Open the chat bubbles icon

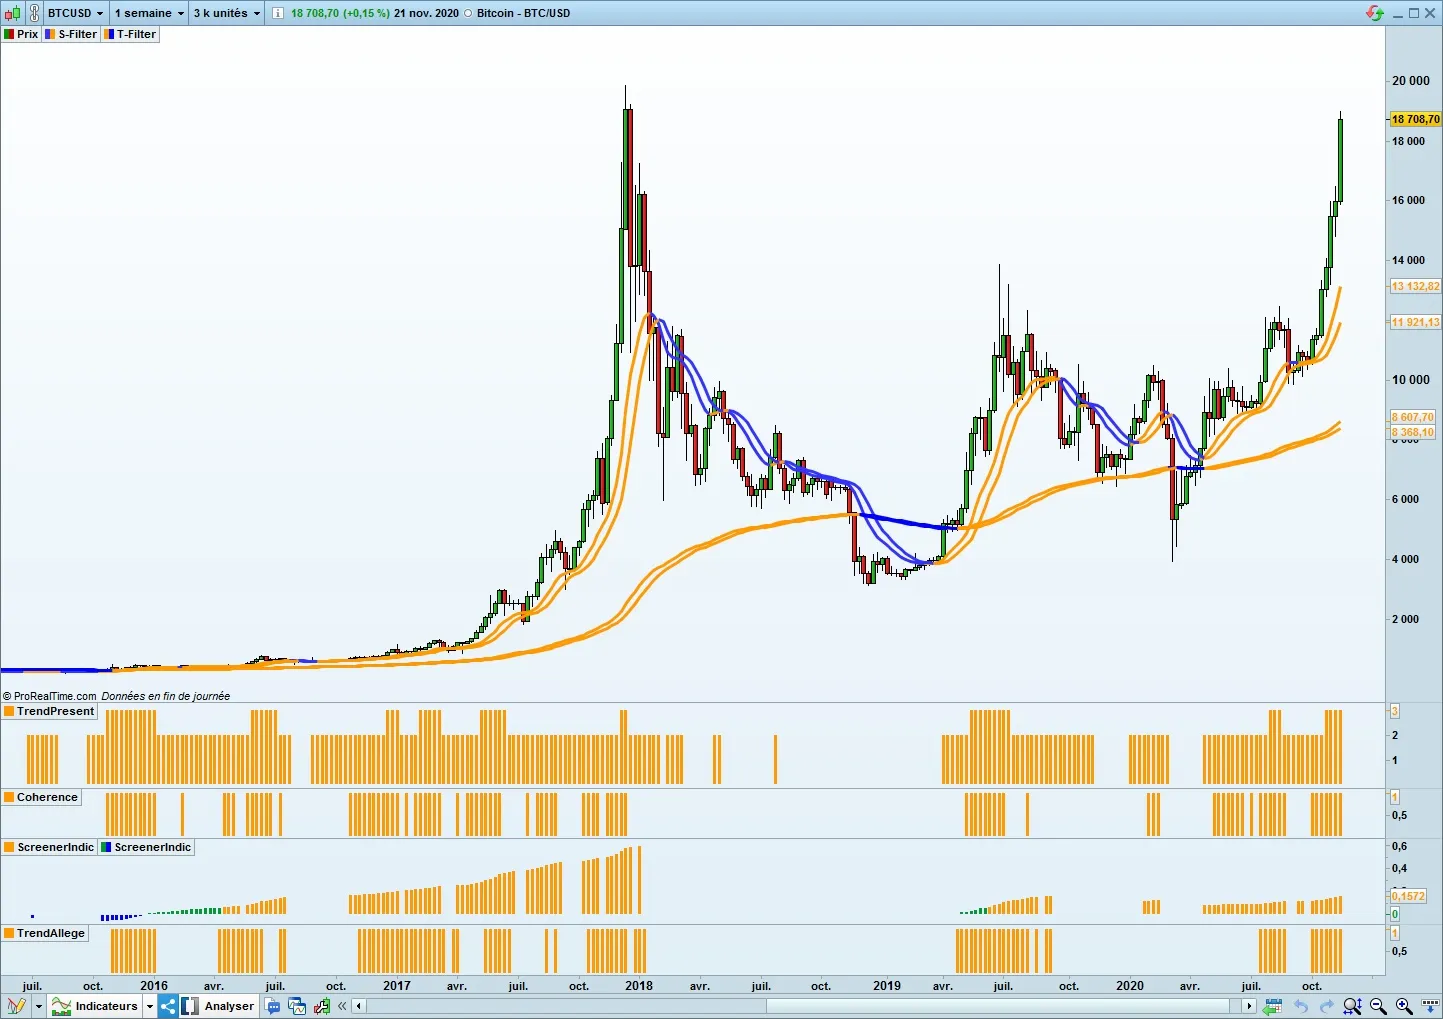tap(273, 1006)
